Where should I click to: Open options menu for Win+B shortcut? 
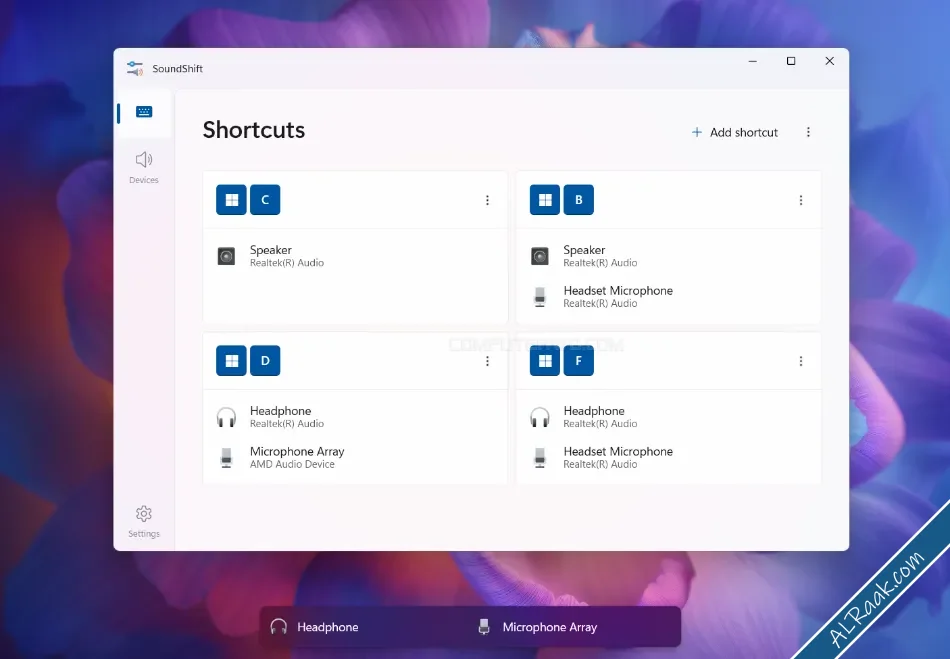click(x=801, y=200)
